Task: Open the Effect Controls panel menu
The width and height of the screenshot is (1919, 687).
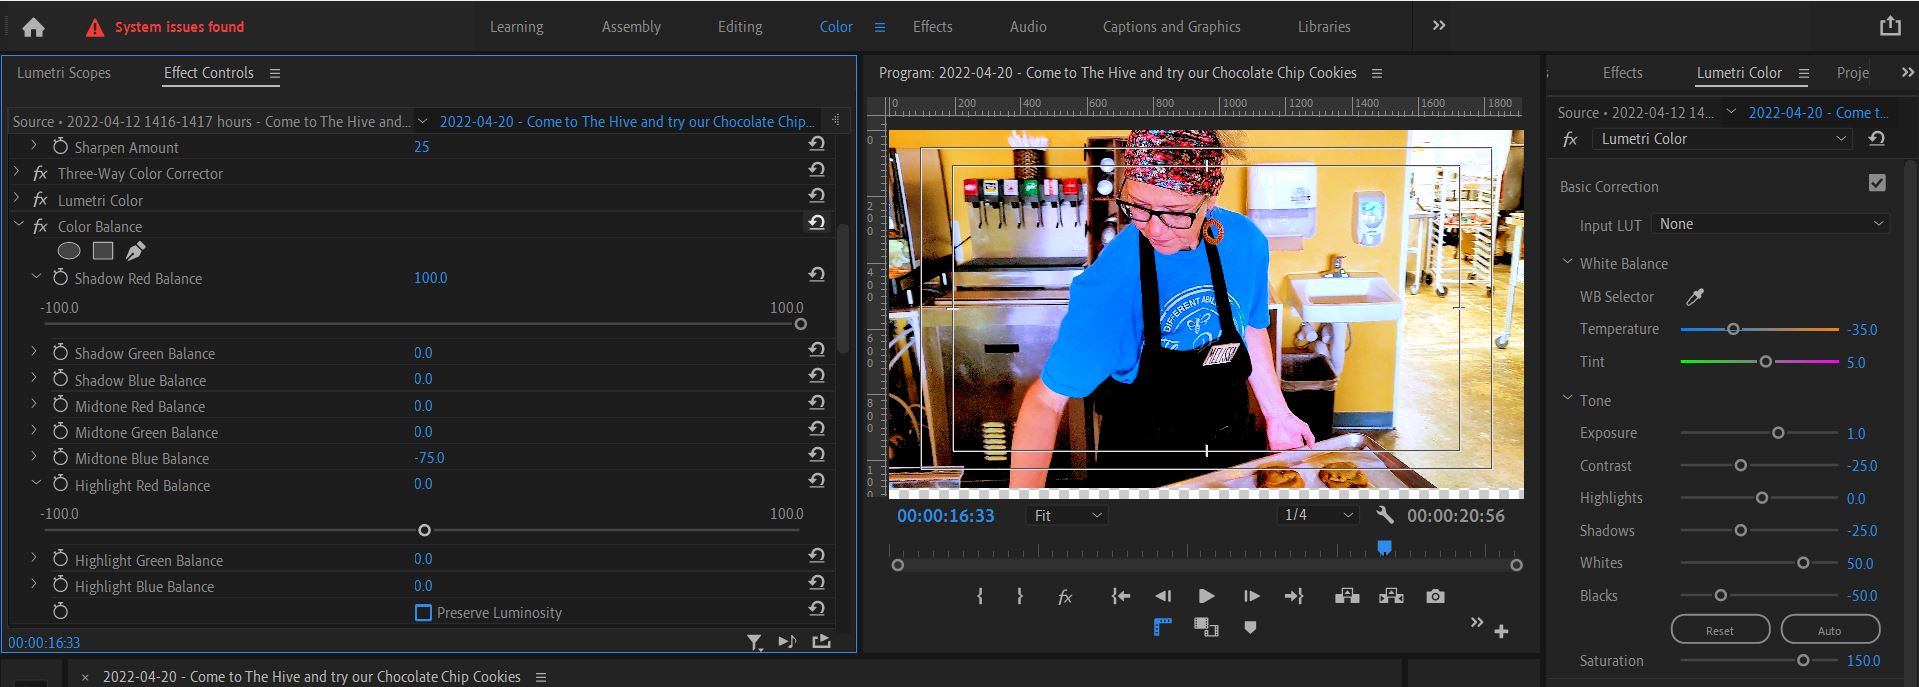Action: point(275,73)
